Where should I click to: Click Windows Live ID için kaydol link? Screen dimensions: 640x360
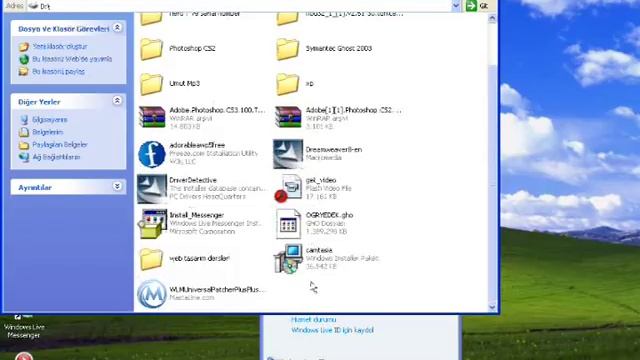(x=332, y=330)
